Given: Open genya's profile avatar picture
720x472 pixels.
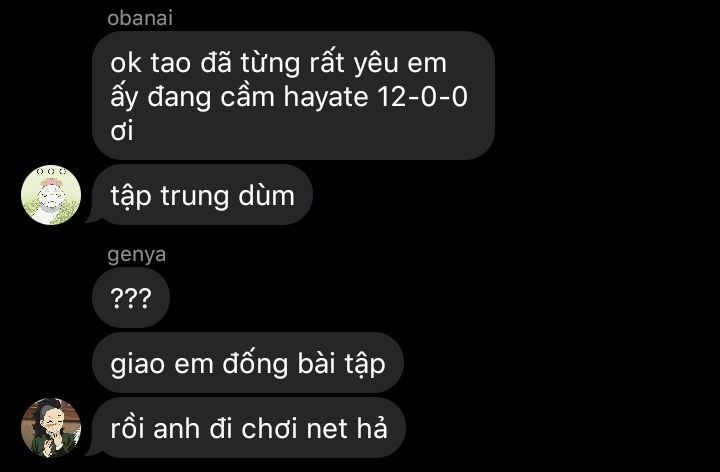Looking at the screenshot, I should coord(51,428).
